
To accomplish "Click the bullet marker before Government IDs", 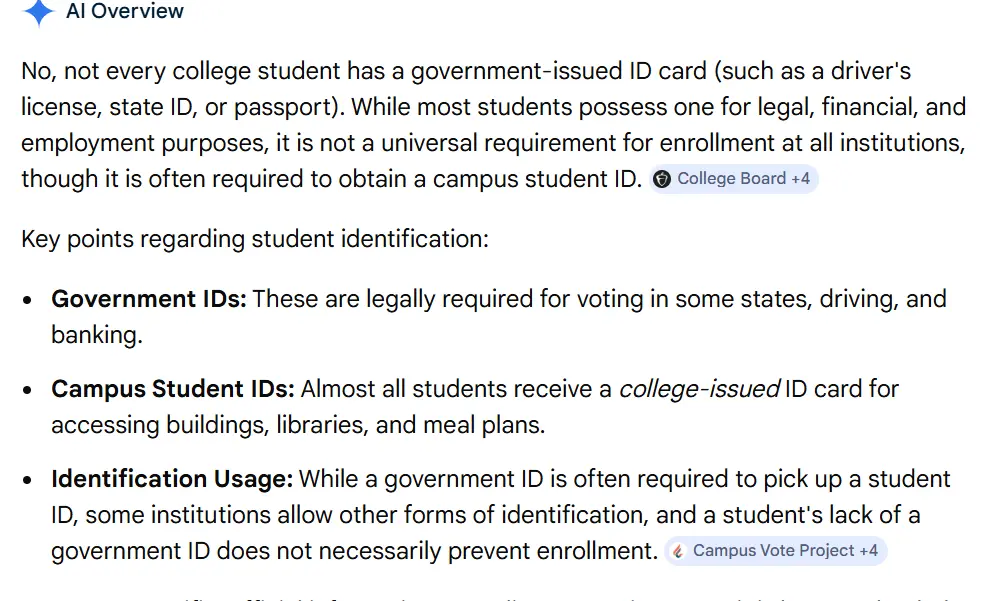I will pyautogui.click(x=30, y=300).
